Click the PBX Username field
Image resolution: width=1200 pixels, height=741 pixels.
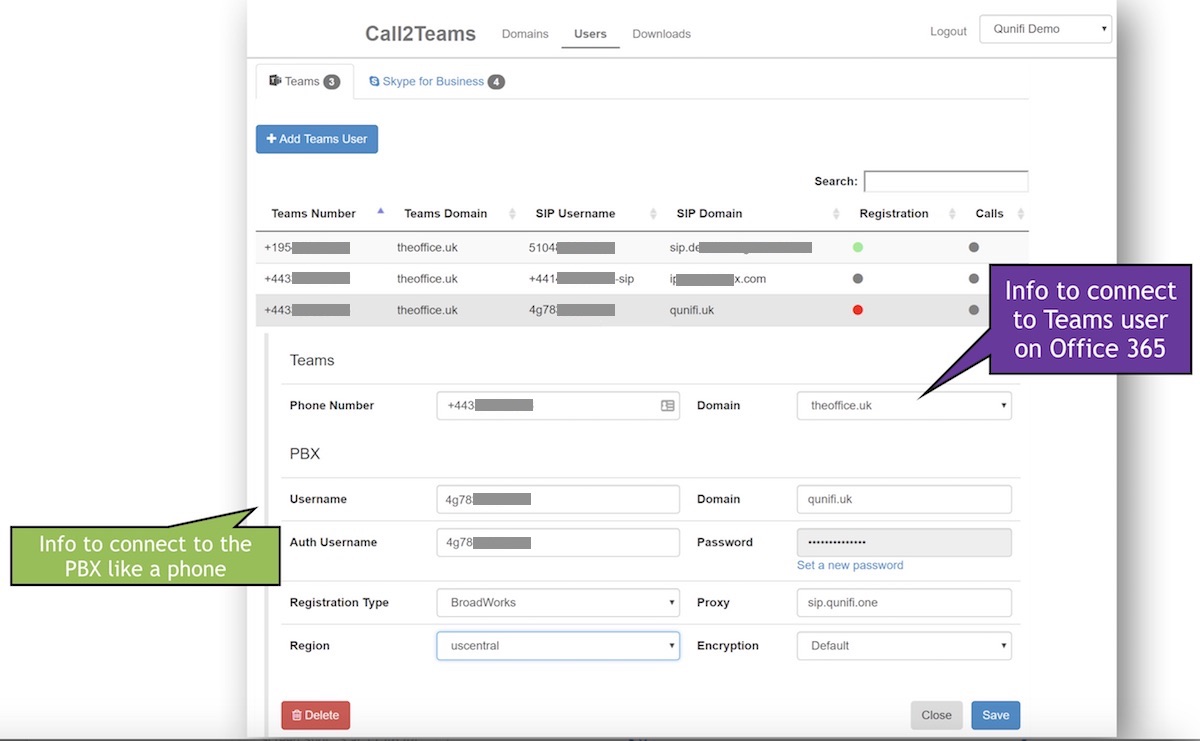point(558,499)
